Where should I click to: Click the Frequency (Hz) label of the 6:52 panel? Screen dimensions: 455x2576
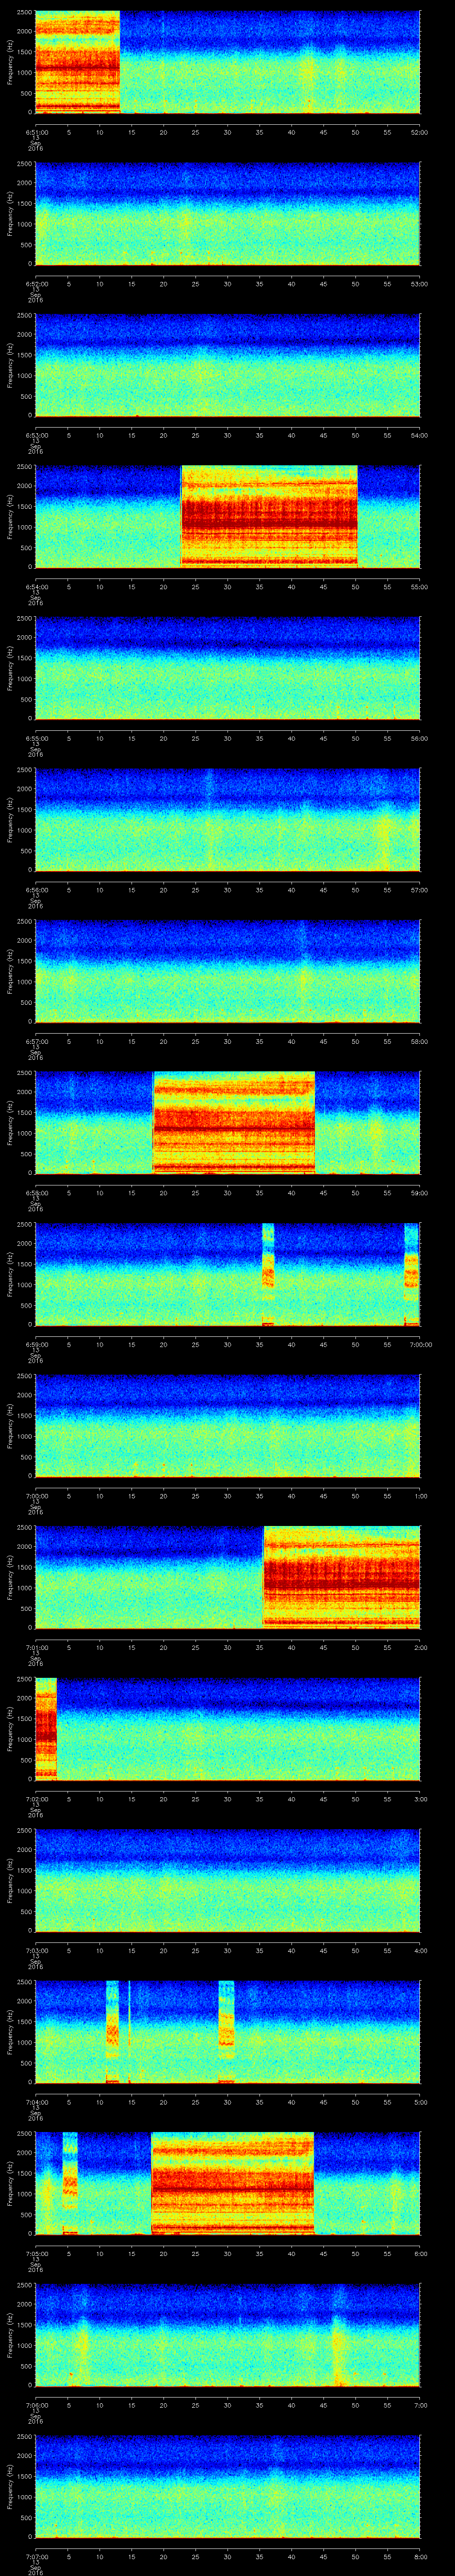click(10, 214)
